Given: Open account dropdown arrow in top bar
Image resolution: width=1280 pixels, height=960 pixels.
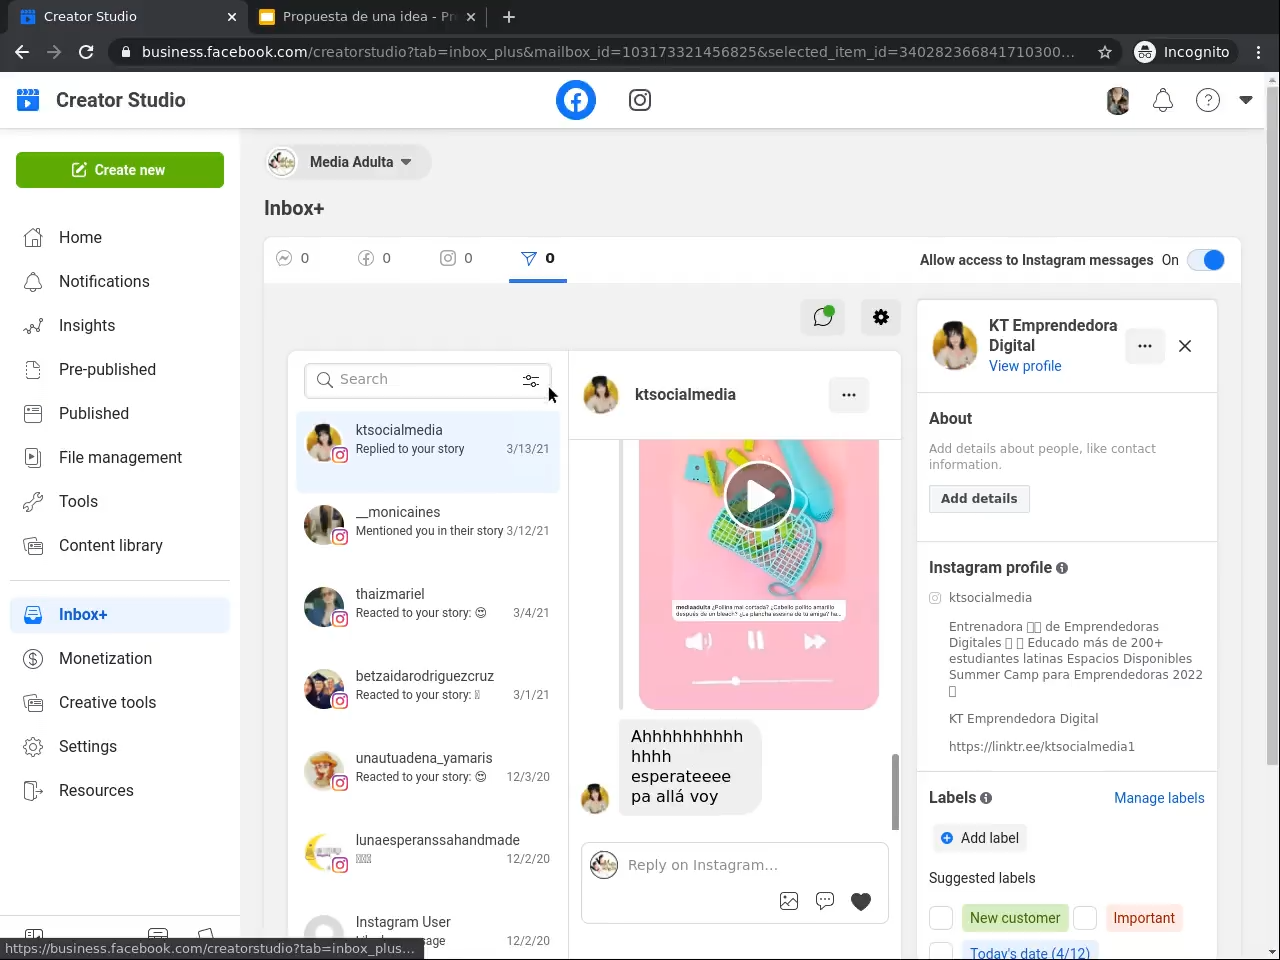Looking at the screenshot, I should point(1246,100).
